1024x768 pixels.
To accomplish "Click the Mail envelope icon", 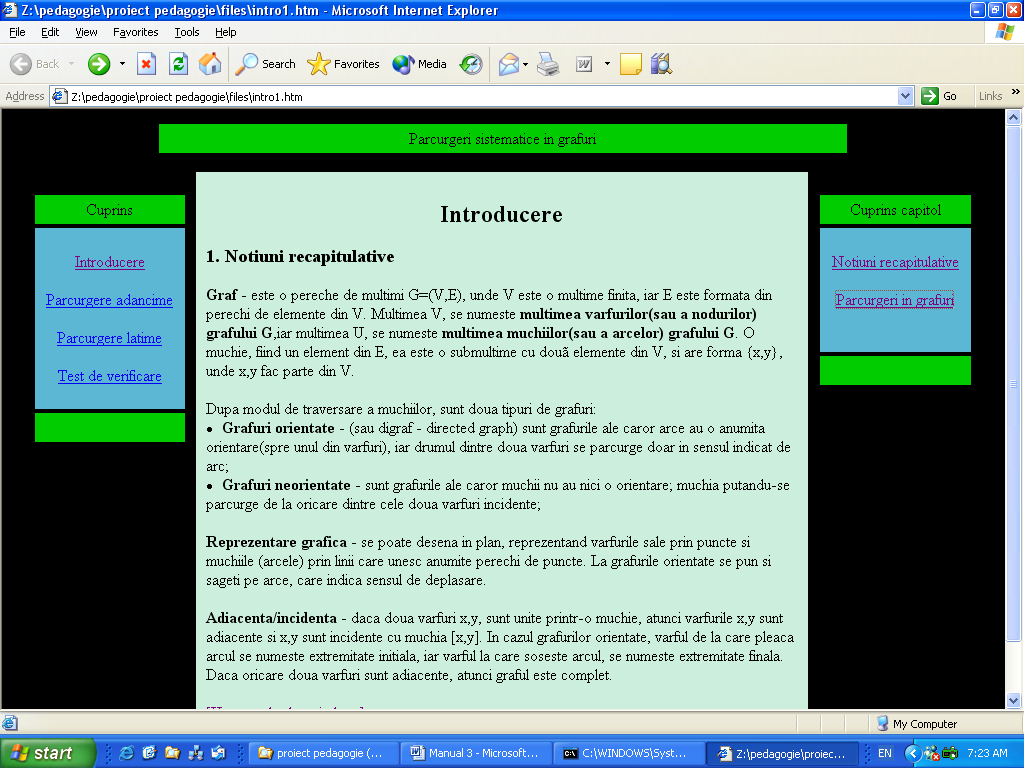I will [508, 64].
